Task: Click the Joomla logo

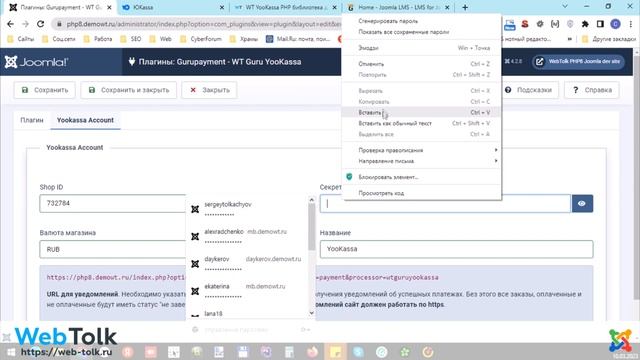Action: click(x=36, y=62)
